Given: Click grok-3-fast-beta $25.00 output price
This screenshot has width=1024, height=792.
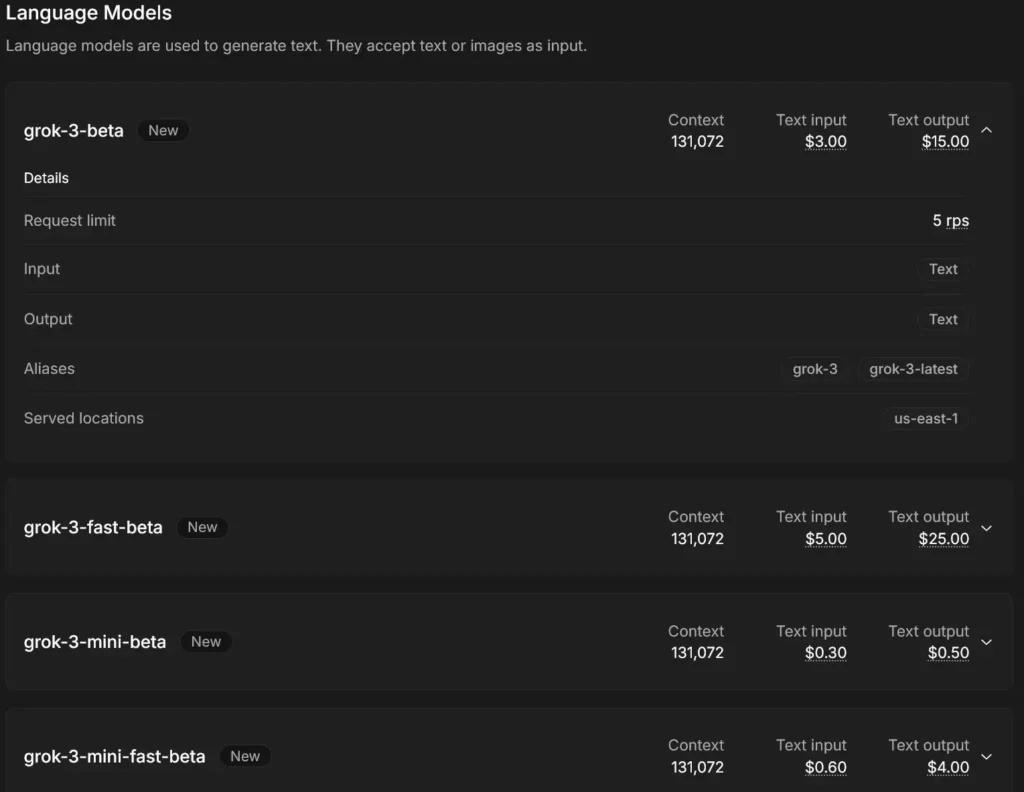Looking at the screenshot, I should coord(944,539).
